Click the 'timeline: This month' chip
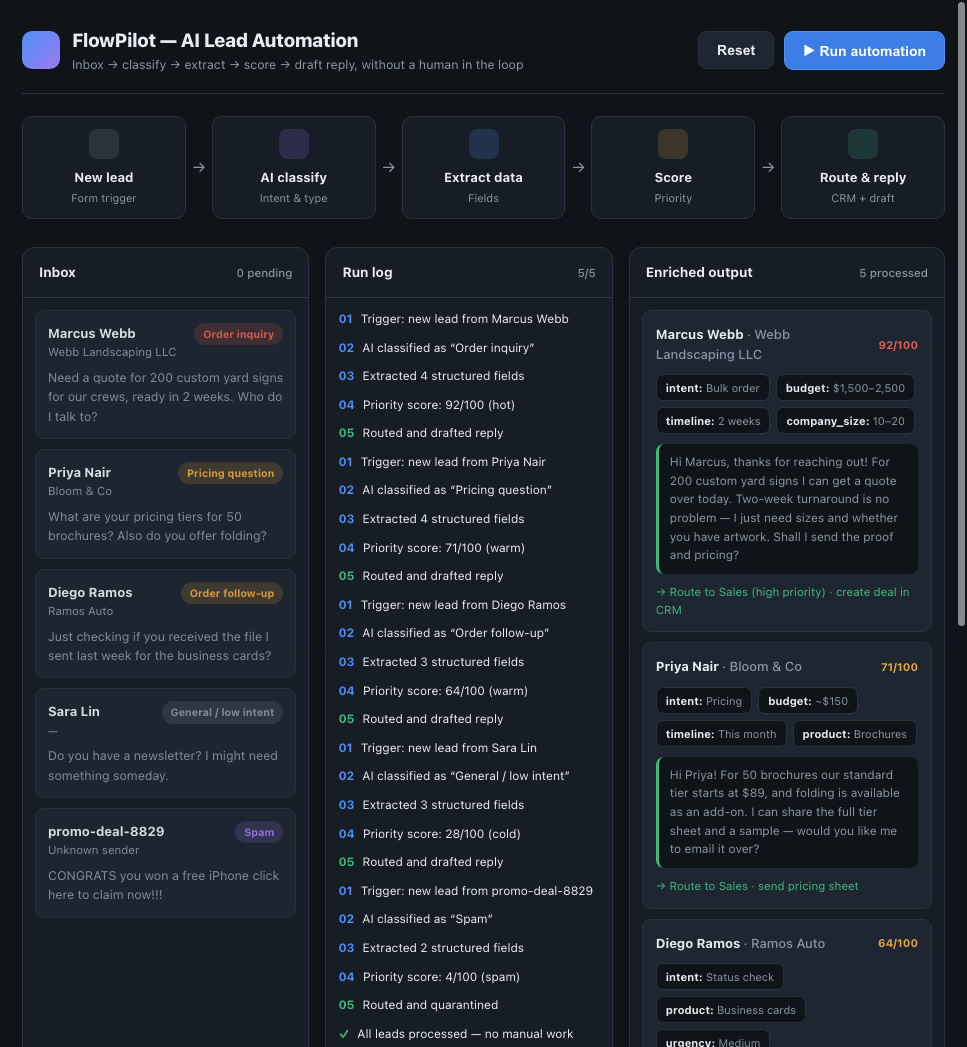Image resolution: width=967 pixels, height=1047 pixels. [721, 735]
